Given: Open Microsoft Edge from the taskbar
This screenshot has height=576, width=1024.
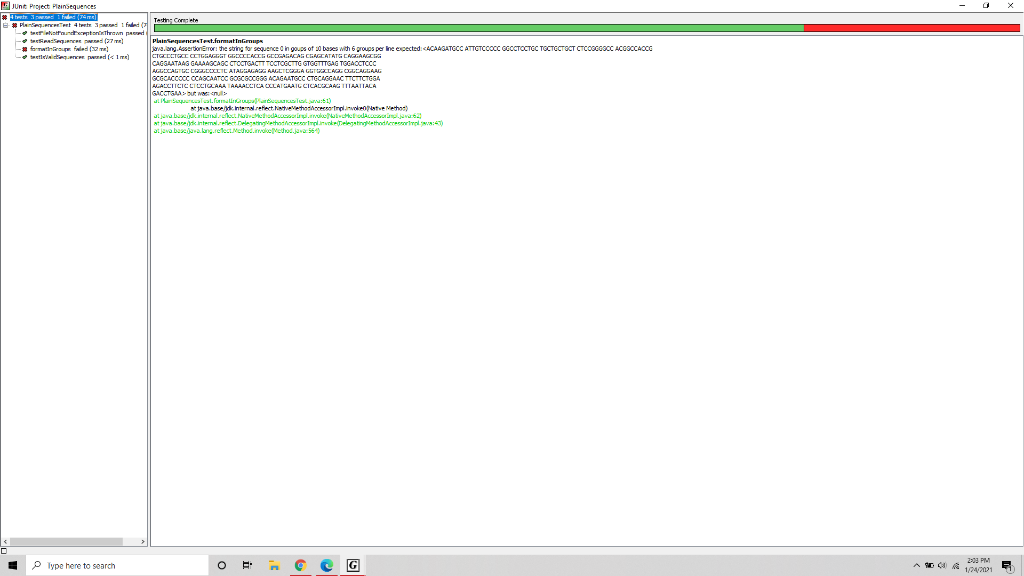Looking at the screenshot, I should (326, 565).
